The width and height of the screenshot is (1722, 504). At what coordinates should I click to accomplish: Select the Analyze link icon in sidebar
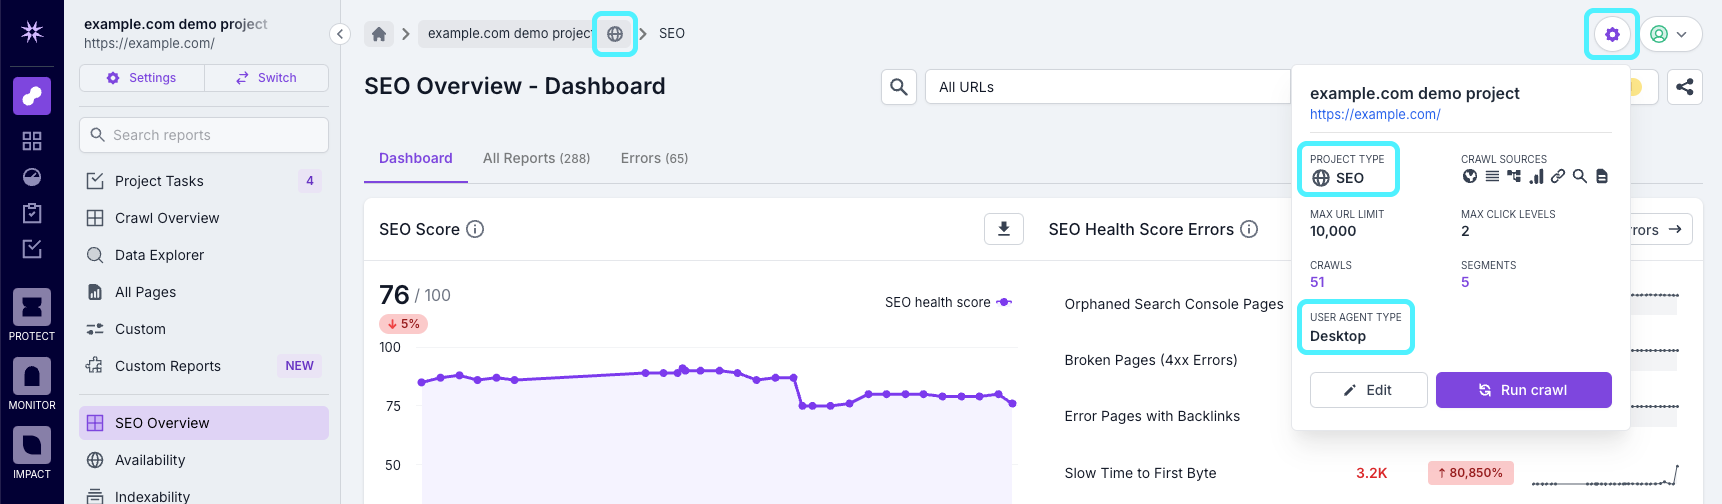click(32, 96)
